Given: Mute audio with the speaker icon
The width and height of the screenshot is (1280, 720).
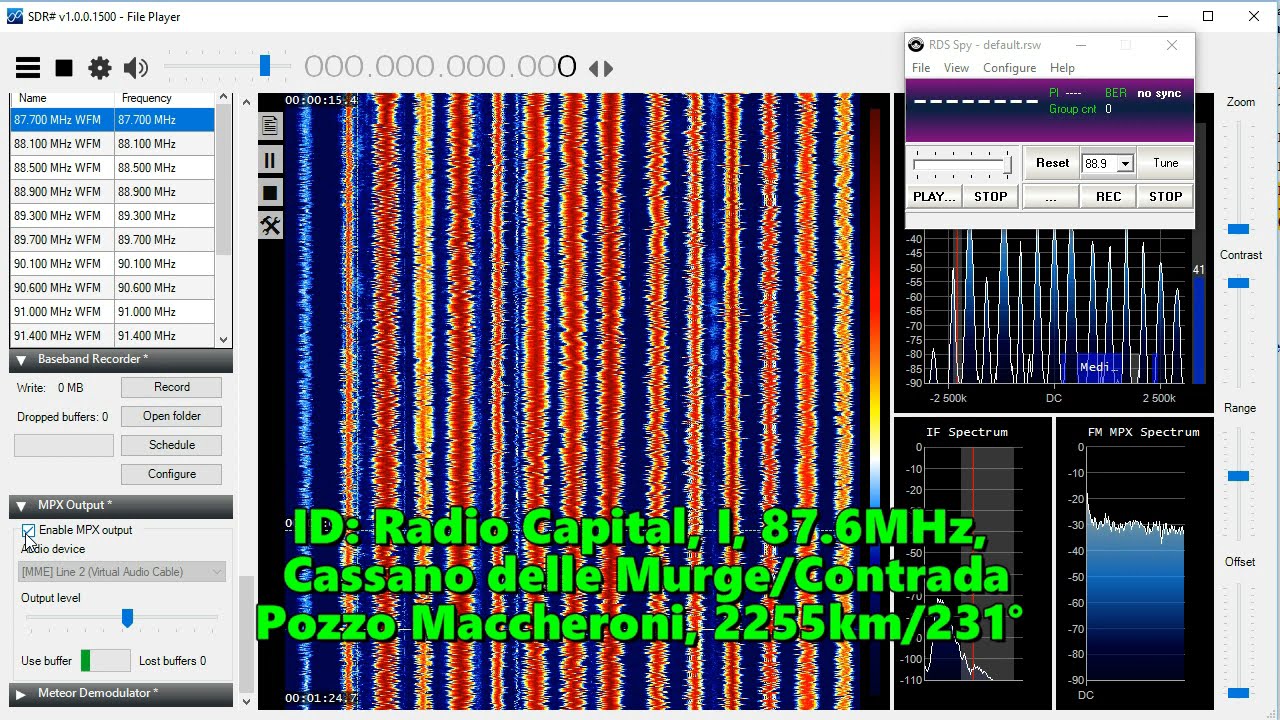Looking at the screenshot, I should pos(136,68).
